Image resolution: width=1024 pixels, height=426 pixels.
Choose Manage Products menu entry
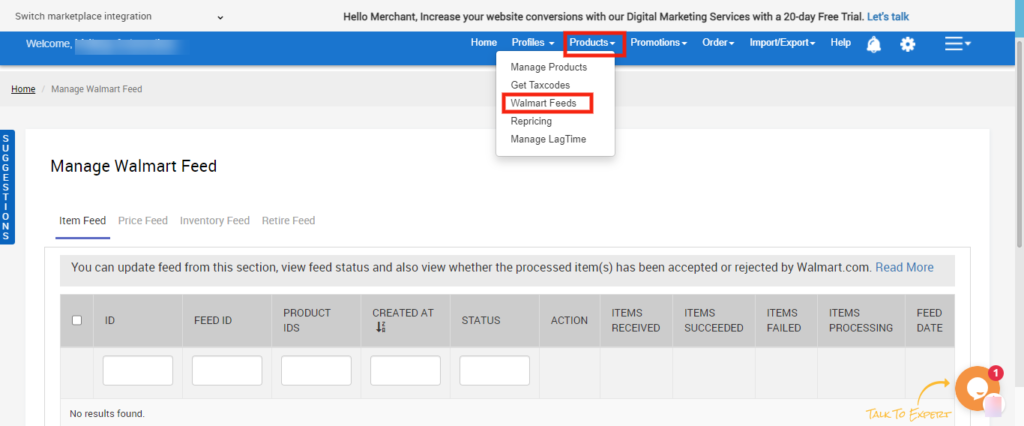coord(548,67)
